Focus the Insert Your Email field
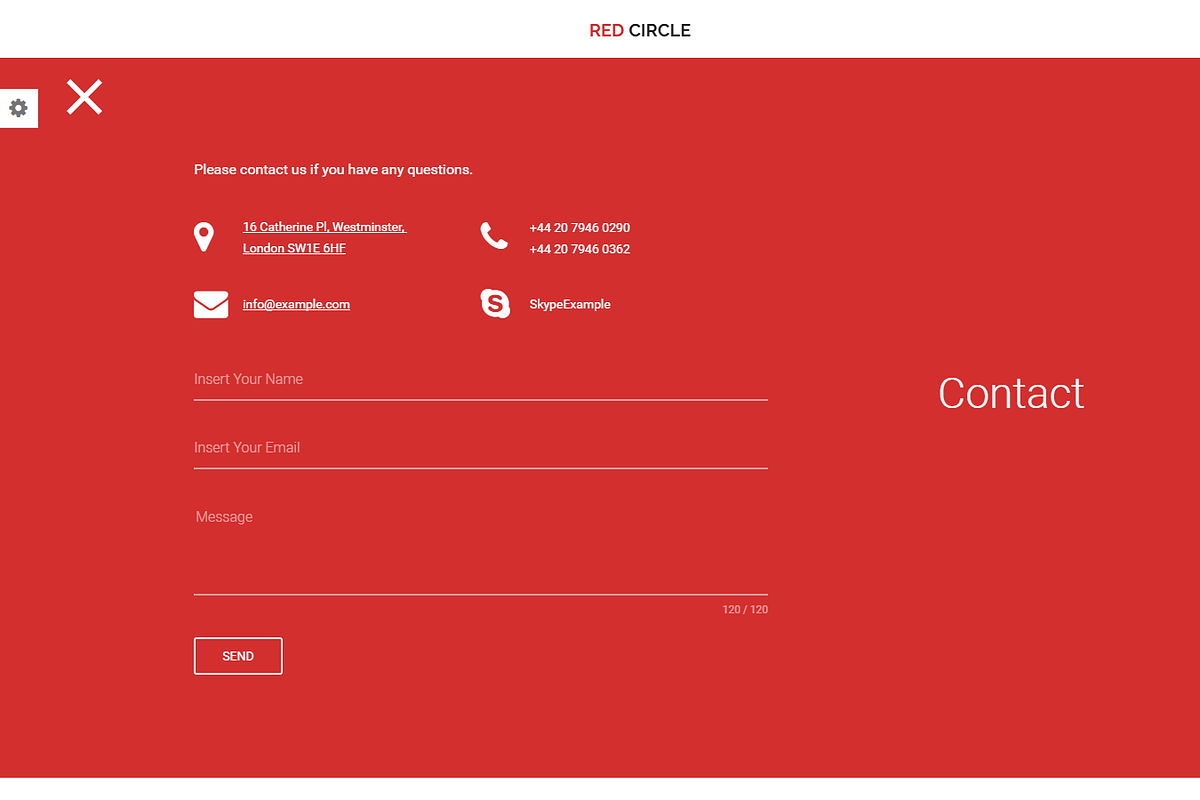 481,448
